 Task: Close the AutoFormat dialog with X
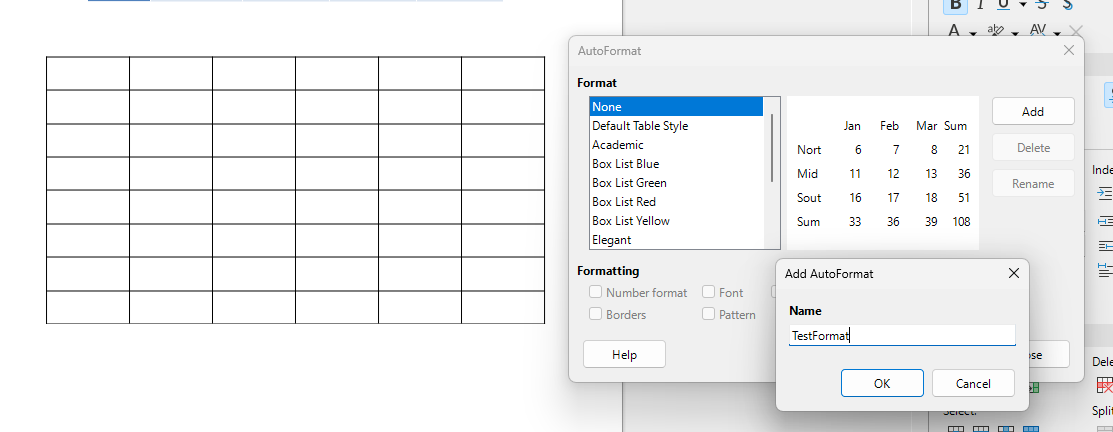[1068, 50]
